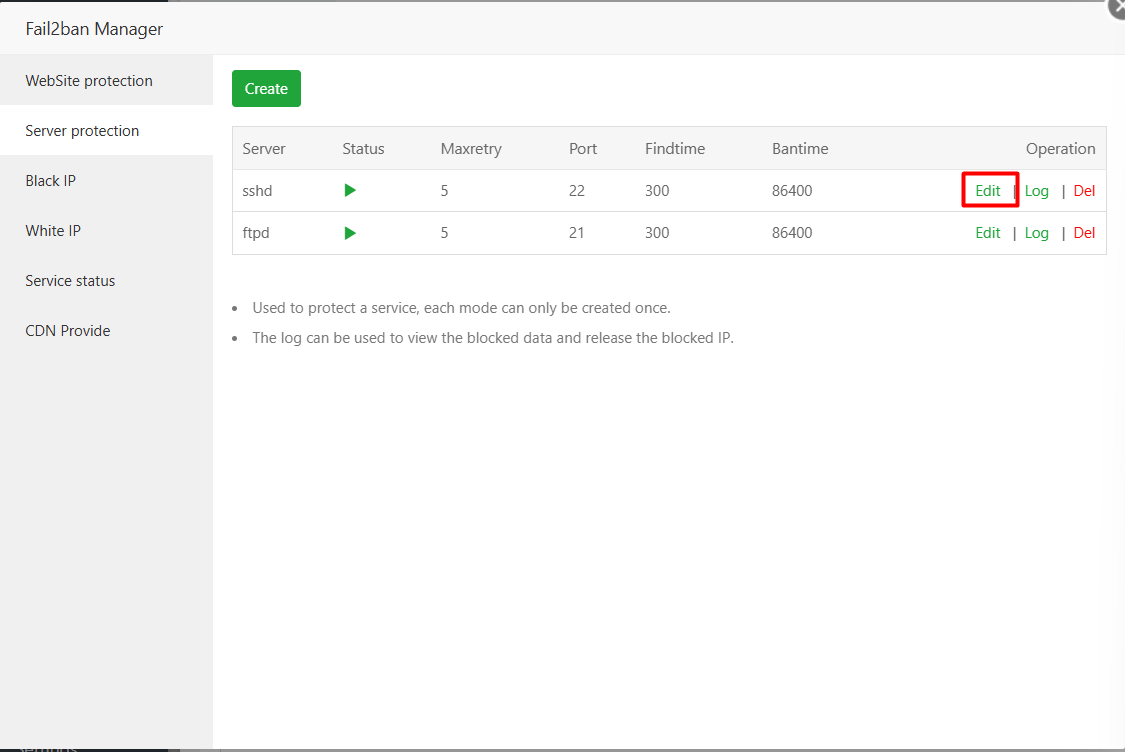Click the ftpd status play icon
The width and height of the screenshot is (1125, 752).
[x=350, y=233]
